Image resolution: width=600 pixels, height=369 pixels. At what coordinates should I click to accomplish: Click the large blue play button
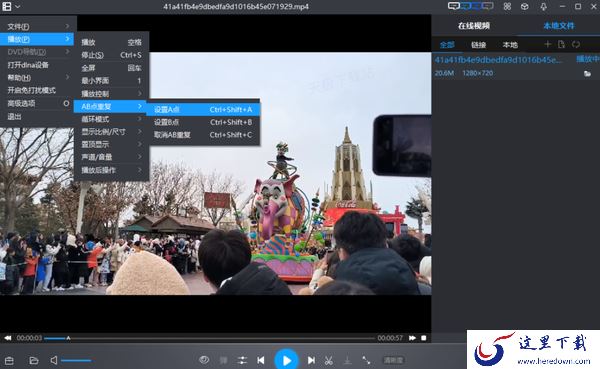point(286,360)
